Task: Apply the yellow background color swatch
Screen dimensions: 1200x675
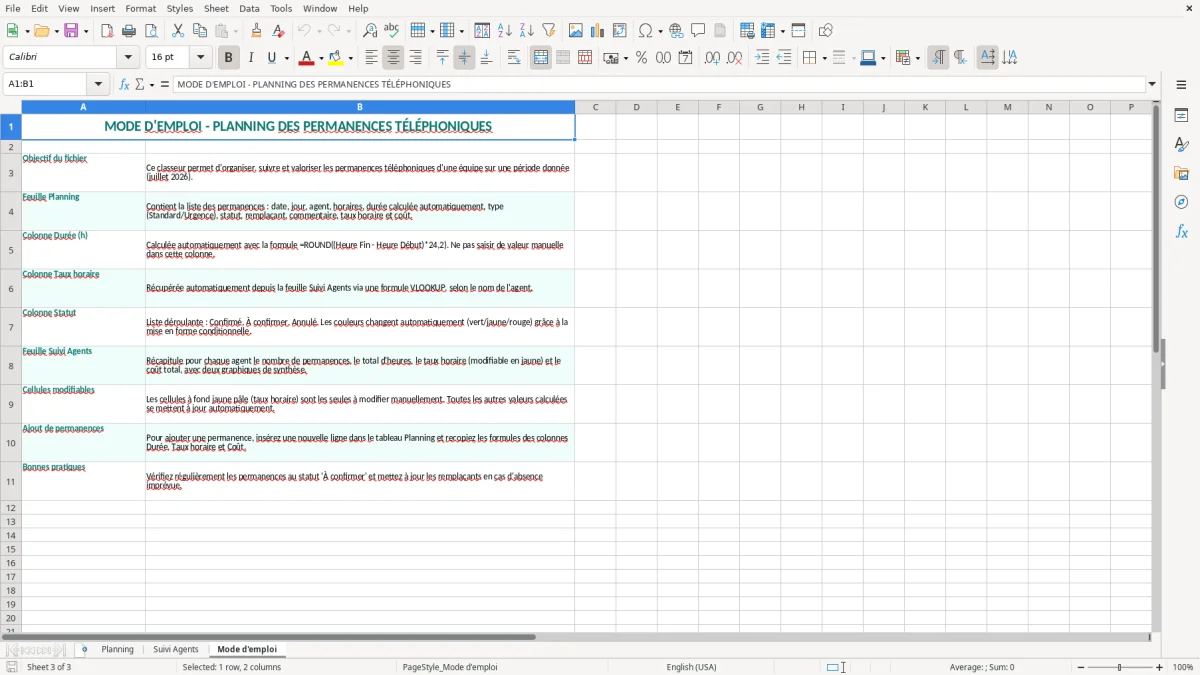Action: 335,58
